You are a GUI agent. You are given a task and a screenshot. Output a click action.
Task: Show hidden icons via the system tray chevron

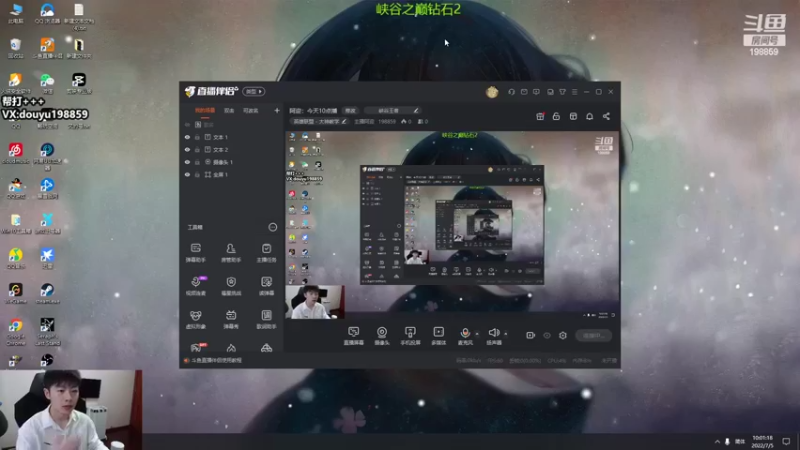coord(717,442)
